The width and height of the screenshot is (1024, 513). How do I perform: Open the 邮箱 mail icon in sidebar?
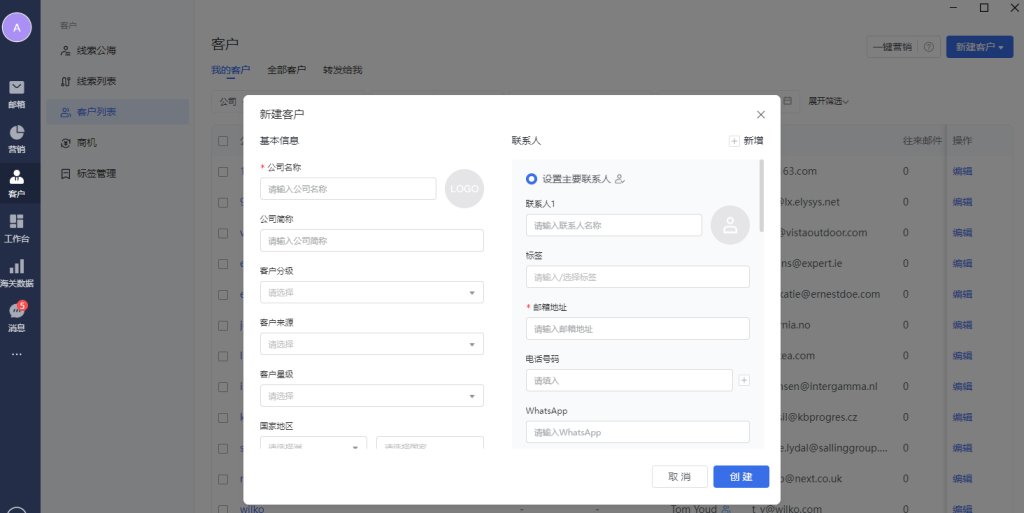click(x=17, y=92)
